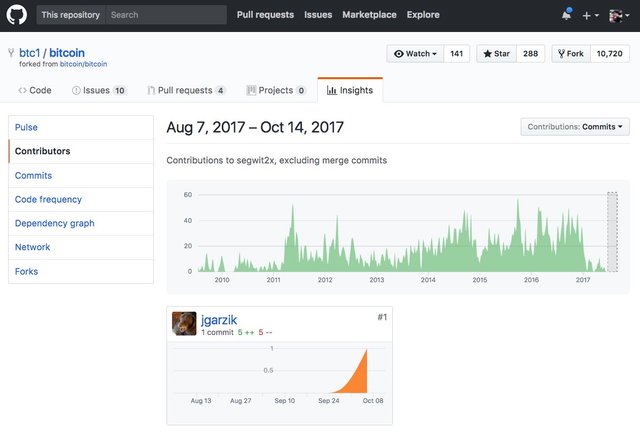Click the Issues tab exclamation icon
Viewport: 640px width, 435px height.
tap(76, 91)
